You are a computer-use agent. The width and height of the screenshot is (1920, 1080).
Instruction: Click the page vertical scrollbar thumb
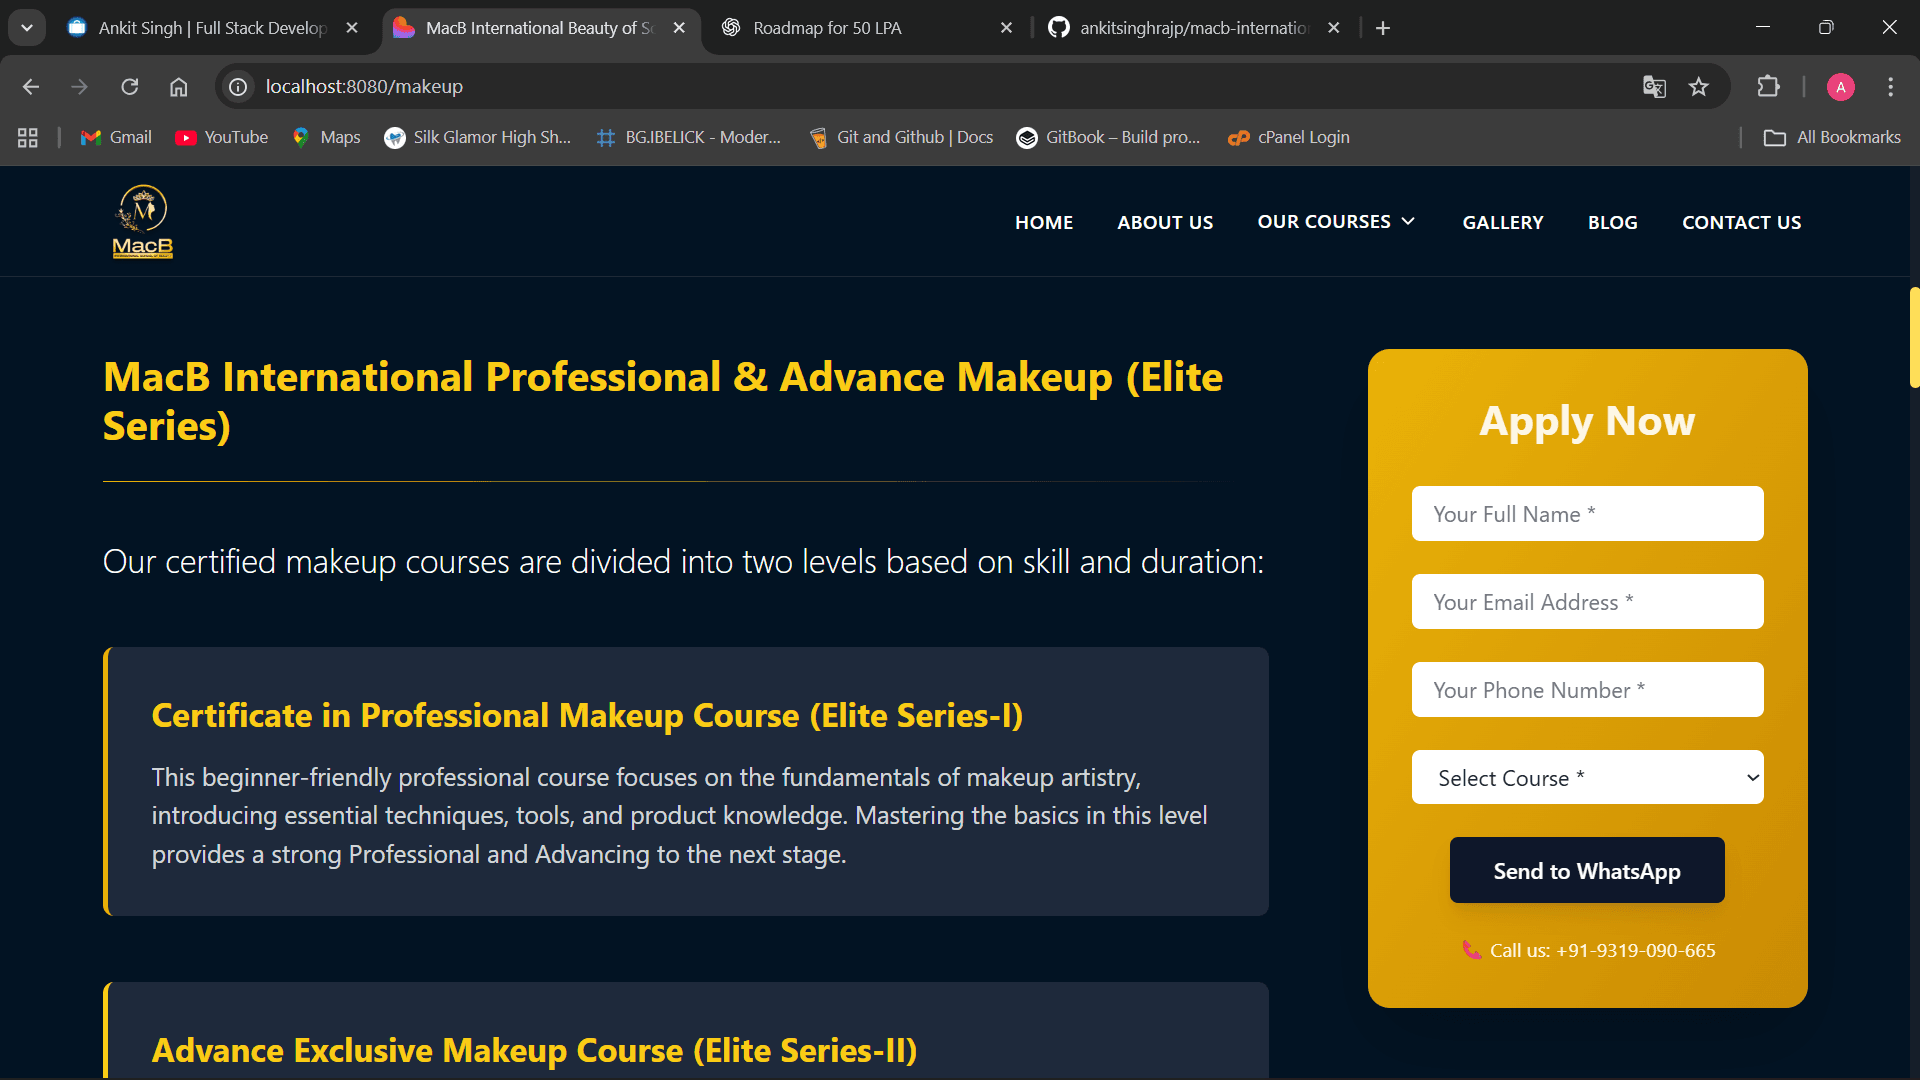pyautogui.click(x=1913, y=337)
